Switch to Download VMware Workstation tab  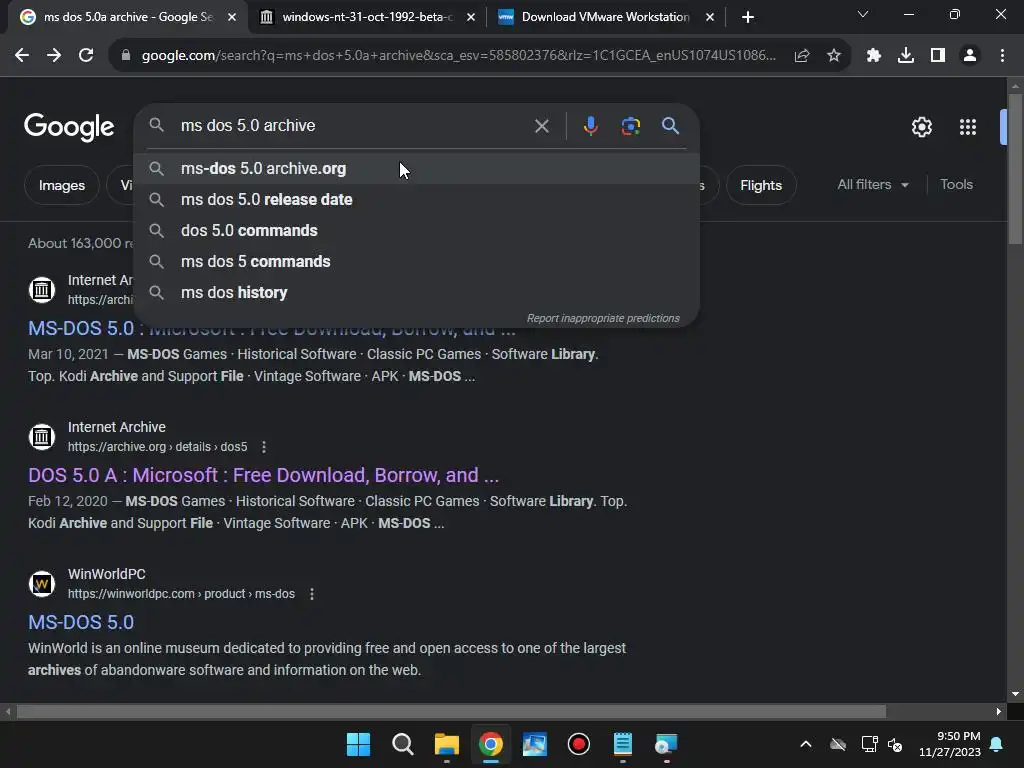point(605,17)
